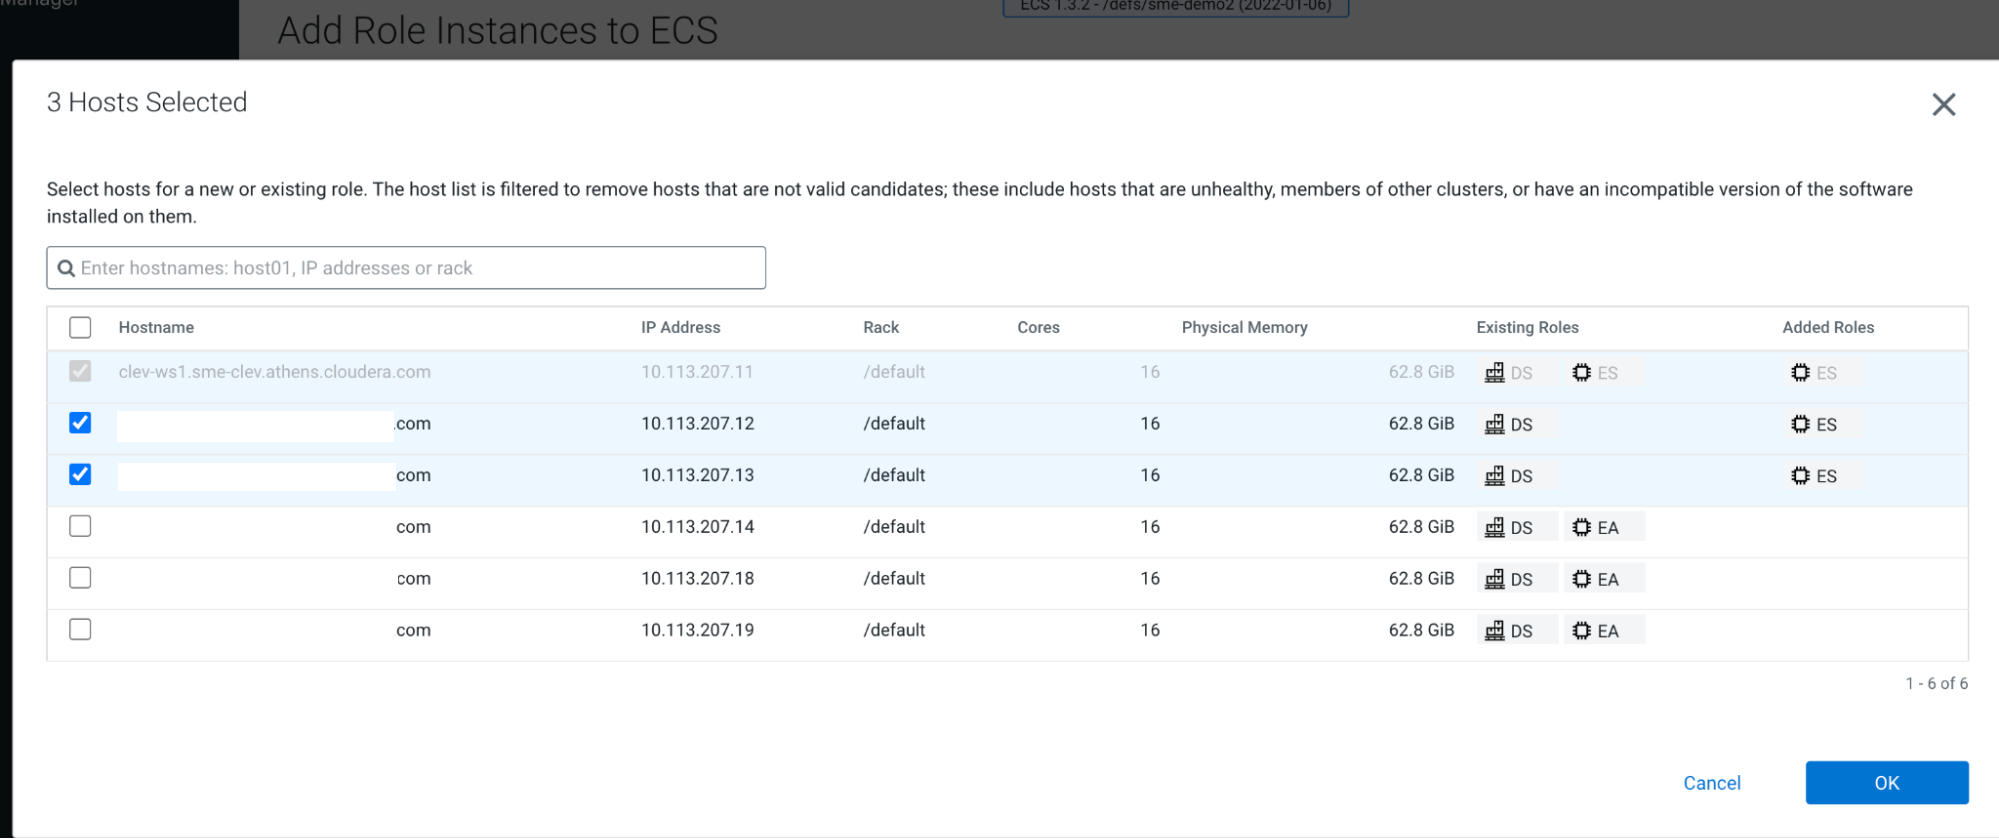Click the EA role icon for host 10.113.207.19
This screenshot has height=839, width=1999.
[1581, 630]
